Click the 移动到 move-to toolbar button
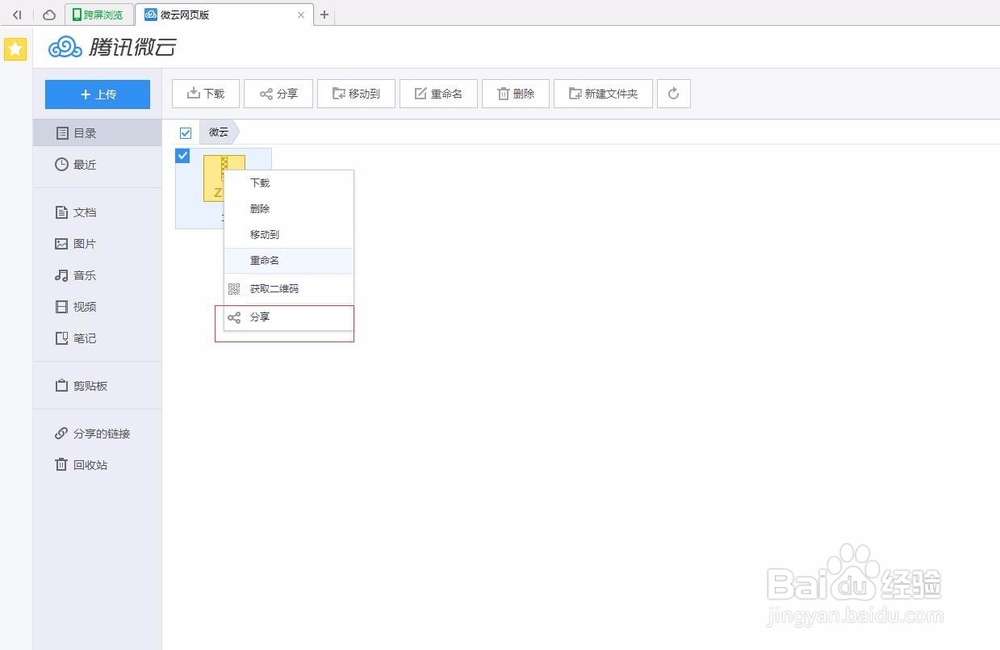The height and width of the screenshot is (650, 1000). click(x=357, y=94)
